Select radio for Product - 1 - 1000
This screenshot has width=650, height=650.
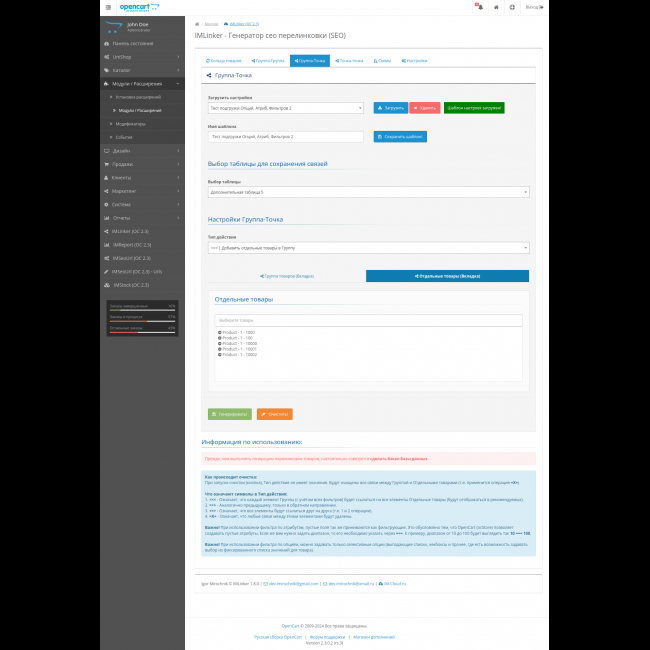pyautogui.click(x=219, y=331)
